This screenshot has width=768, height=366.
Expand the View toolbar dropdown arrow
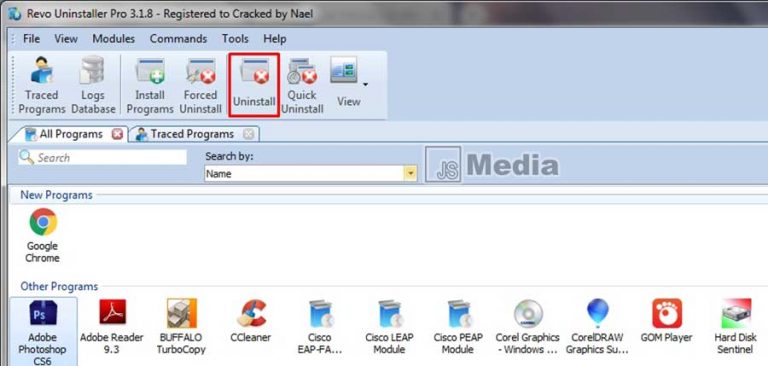click(365, 85)
